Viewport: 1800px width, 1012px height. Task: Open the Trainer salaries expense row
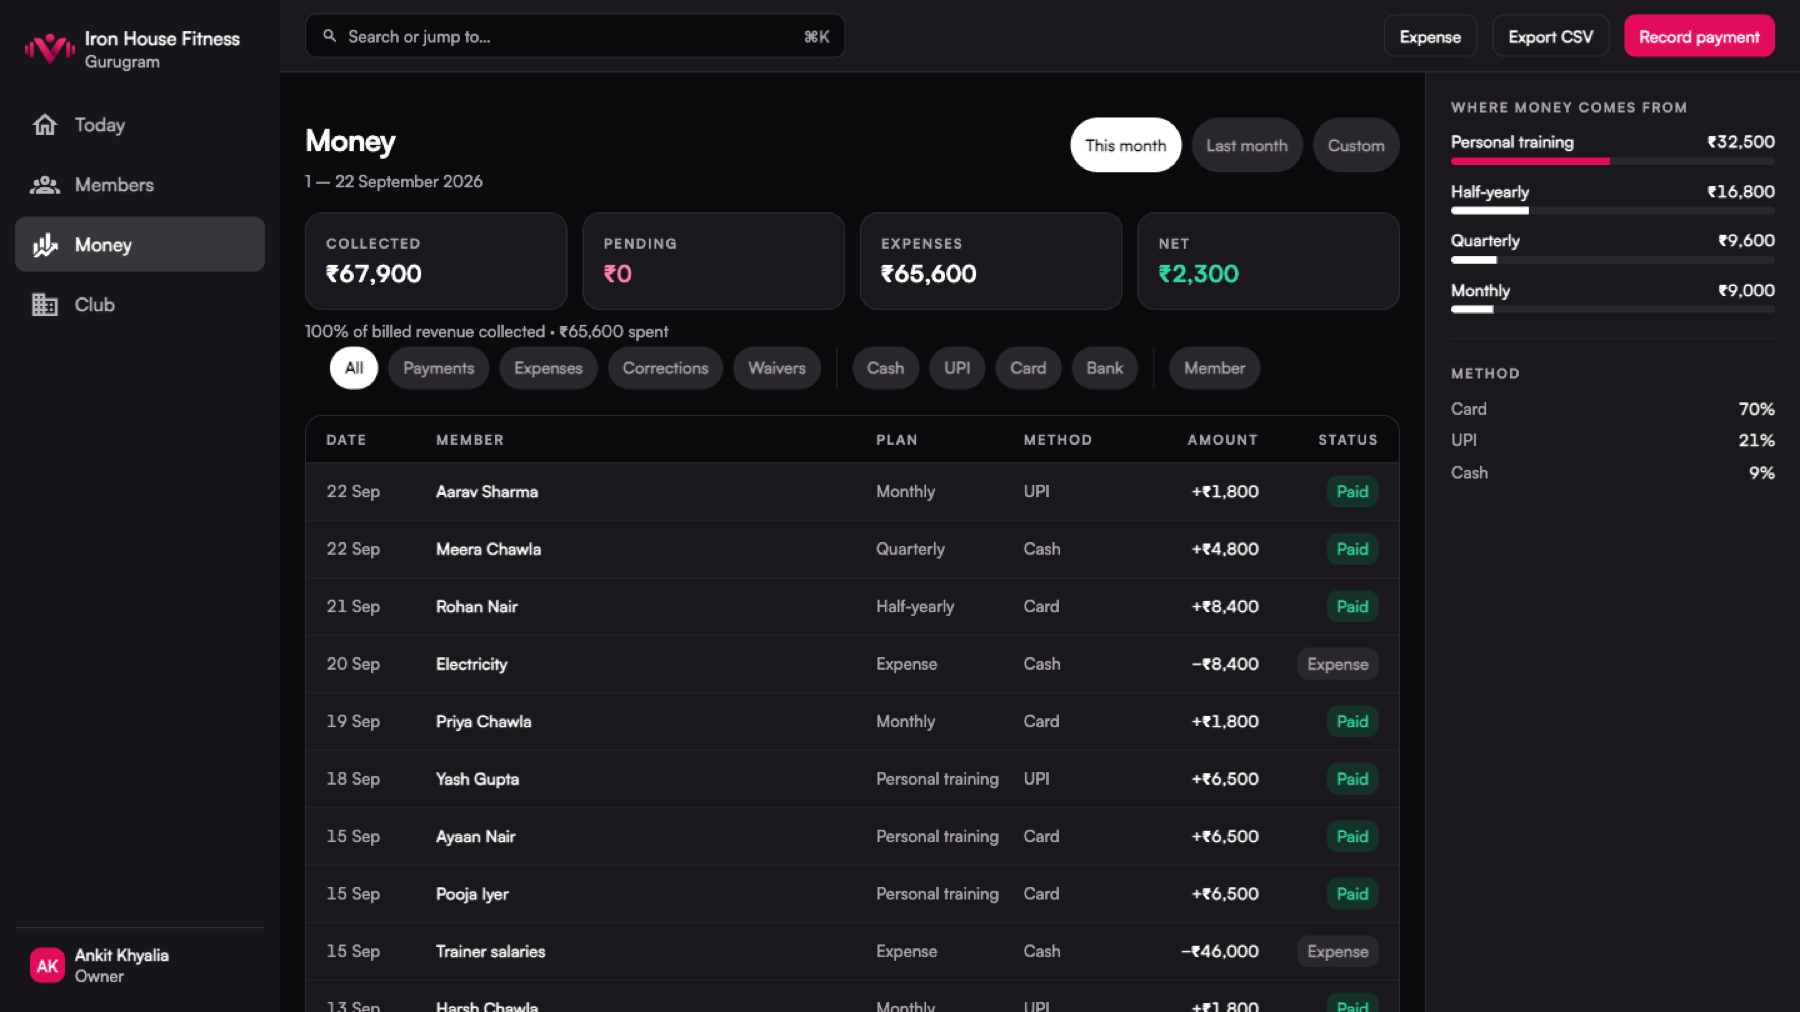point(852,952)
